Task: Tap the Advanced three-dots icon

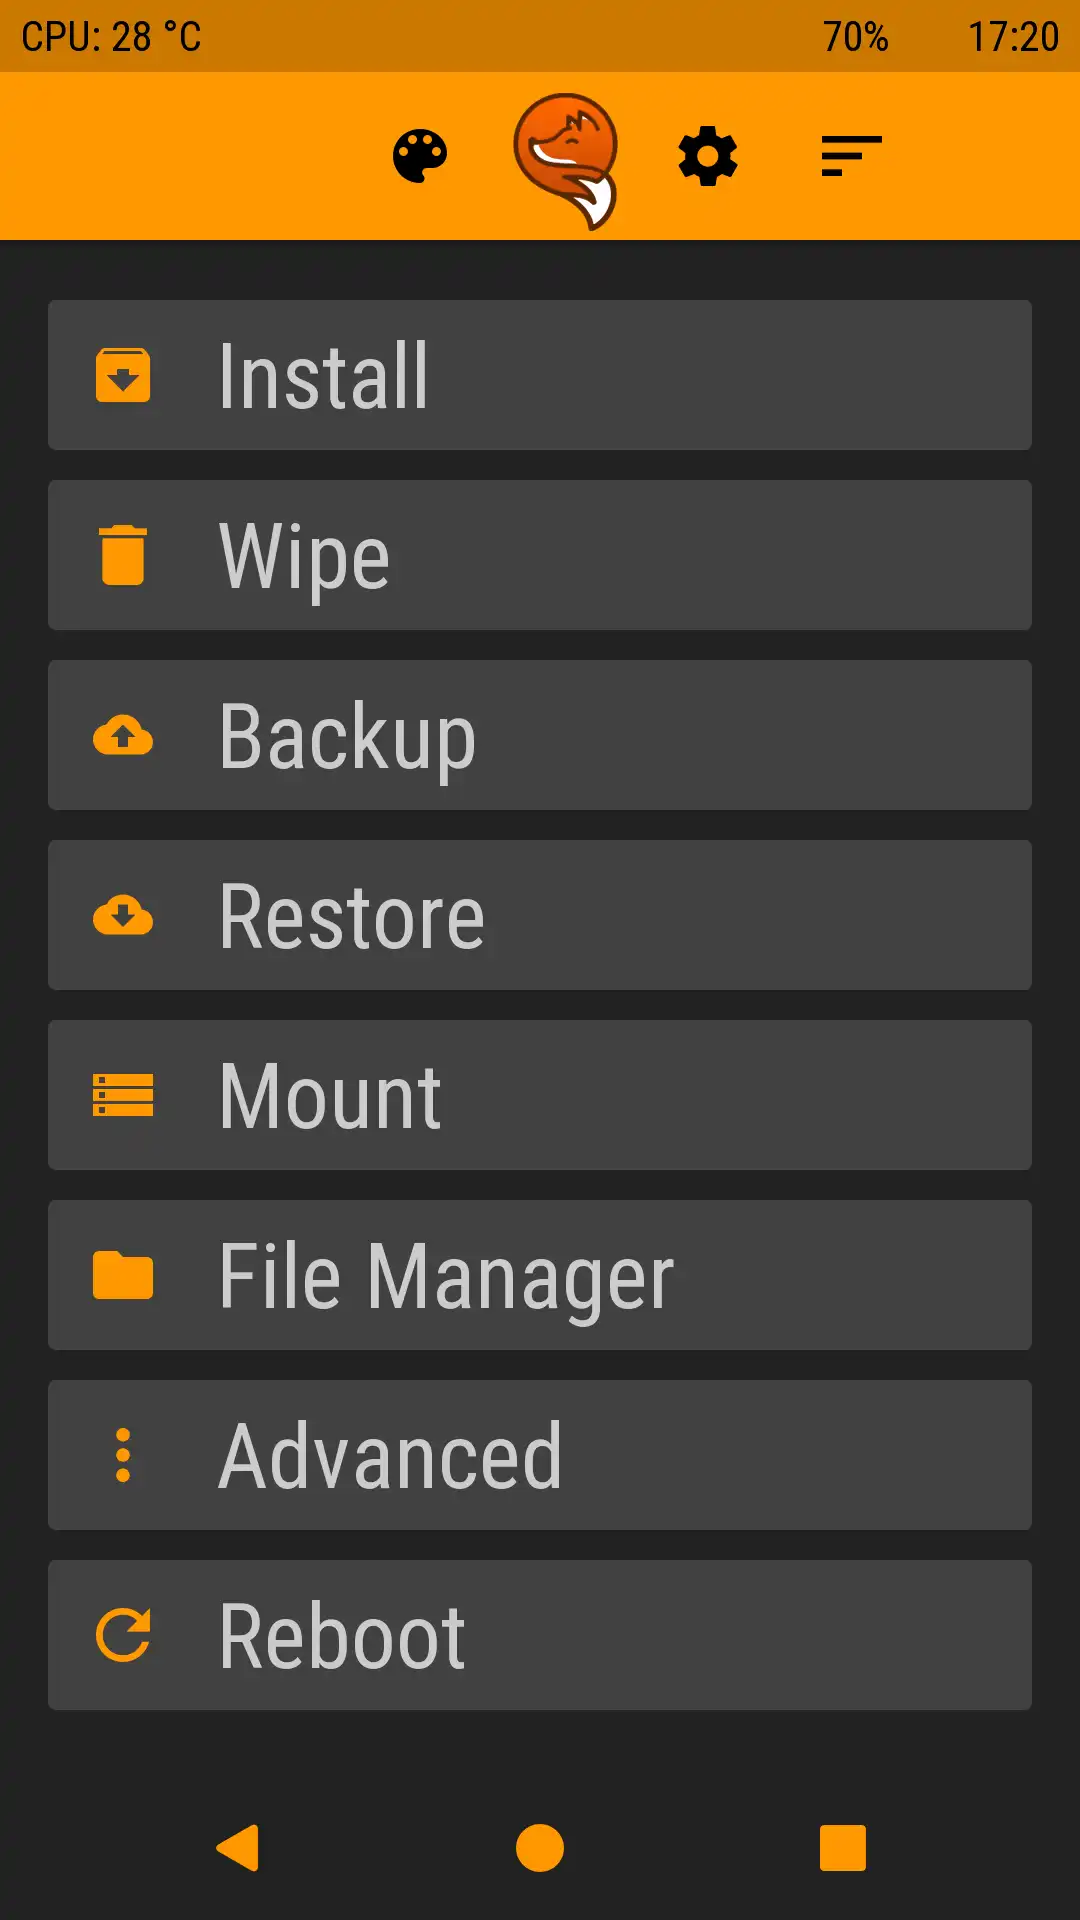Action: tap(122, 1455)
